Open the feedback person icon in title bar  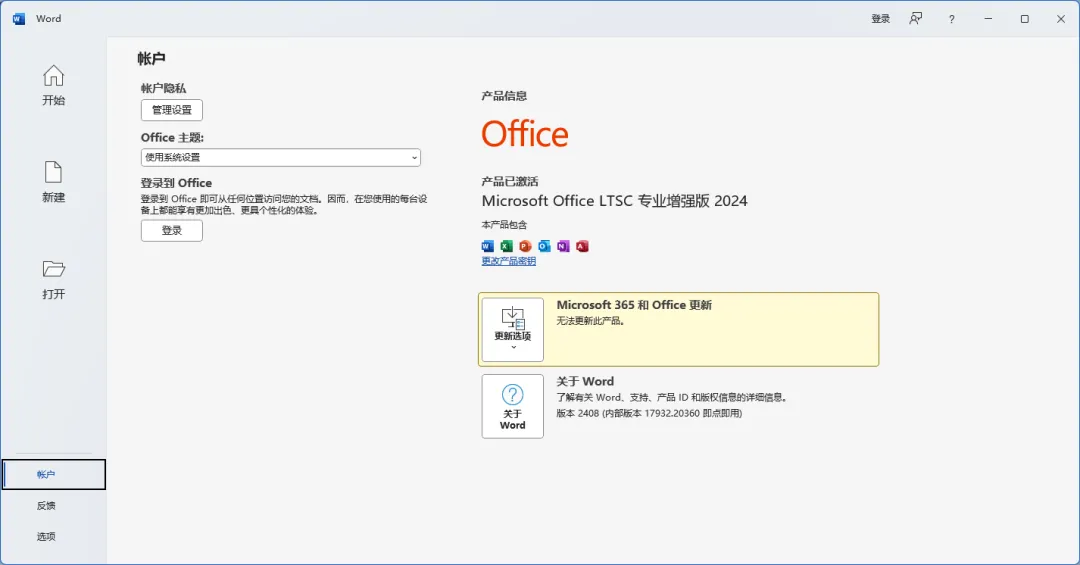point(915,19)
